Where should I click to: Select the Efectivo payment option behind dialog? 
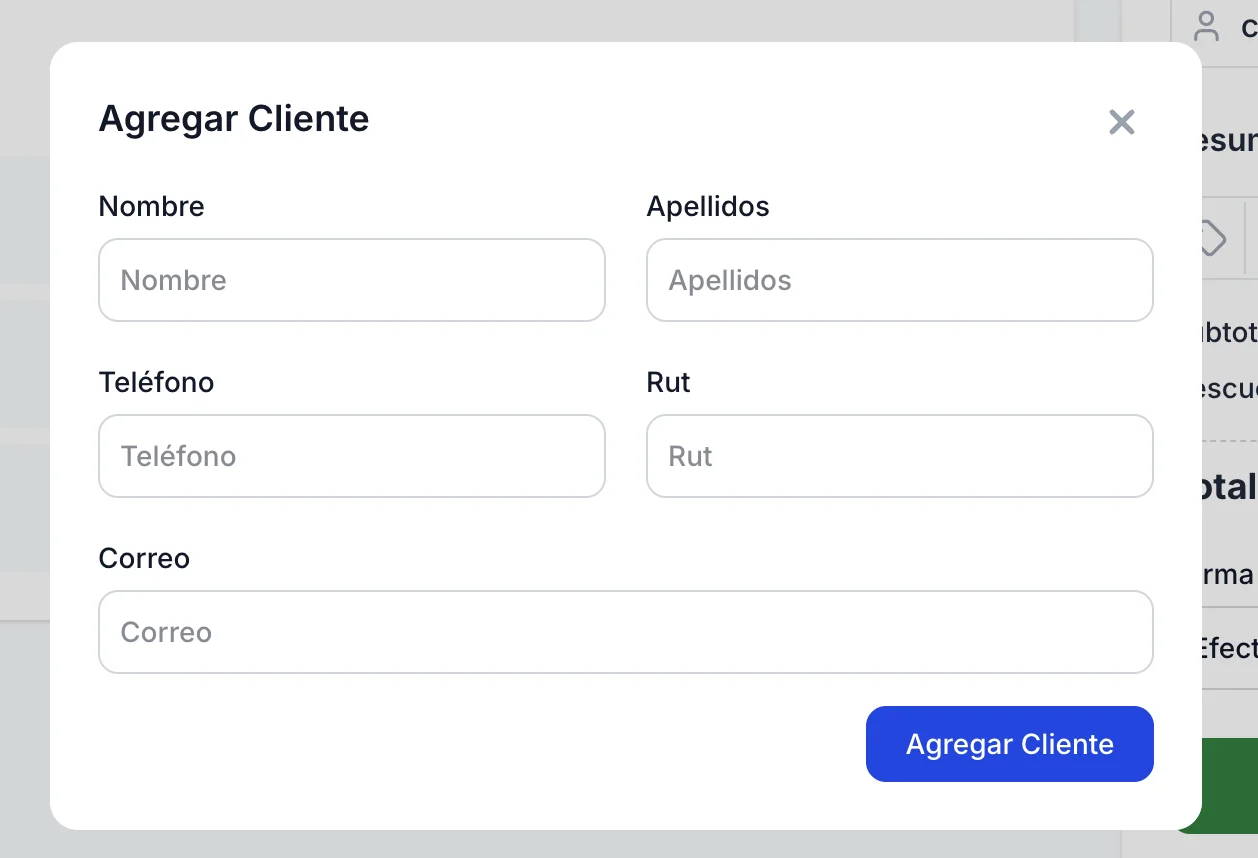point(1228,648)
